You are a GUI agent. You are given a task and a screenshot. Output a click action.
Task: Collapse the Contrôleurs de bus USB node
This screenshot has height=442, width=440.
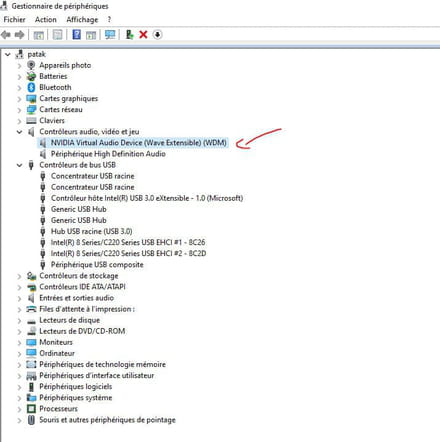coord(19,165)
